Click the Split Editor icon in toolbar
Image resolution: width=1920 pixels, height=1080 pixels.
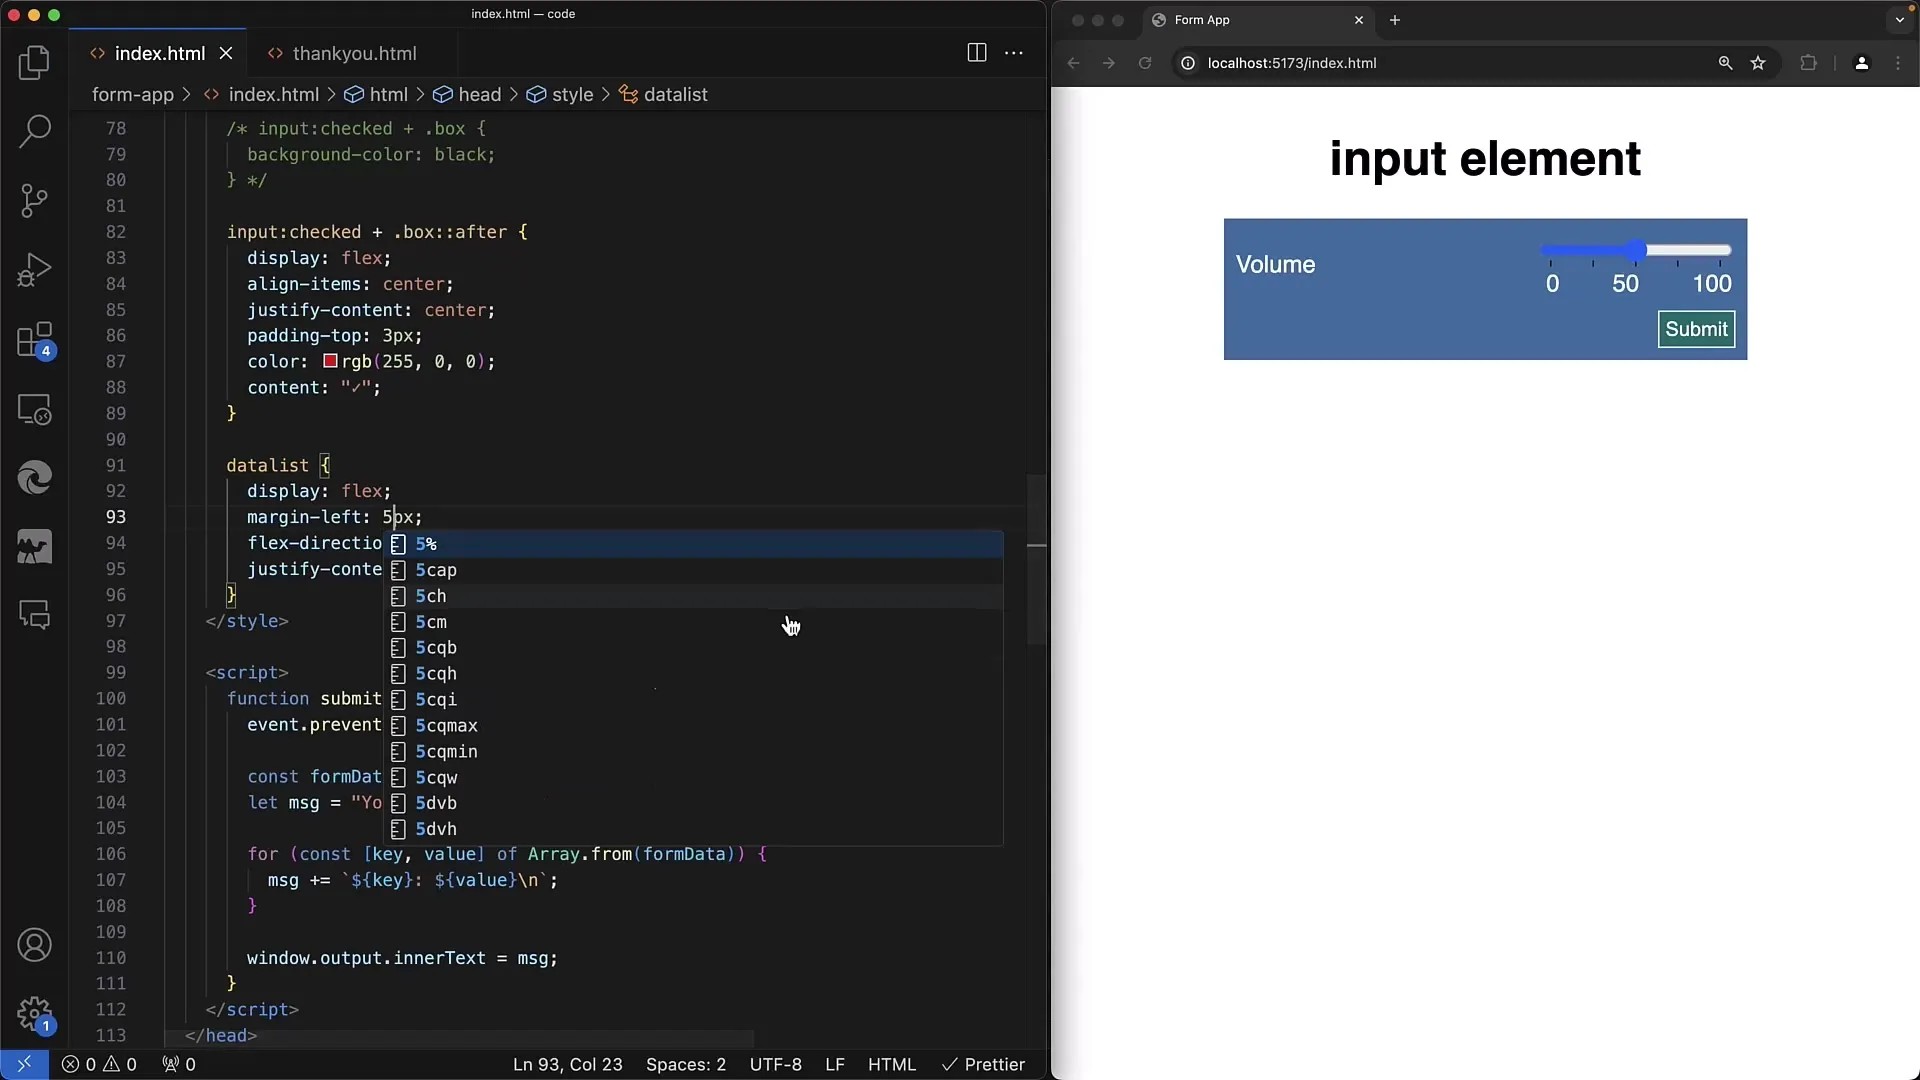coord(977,51)
